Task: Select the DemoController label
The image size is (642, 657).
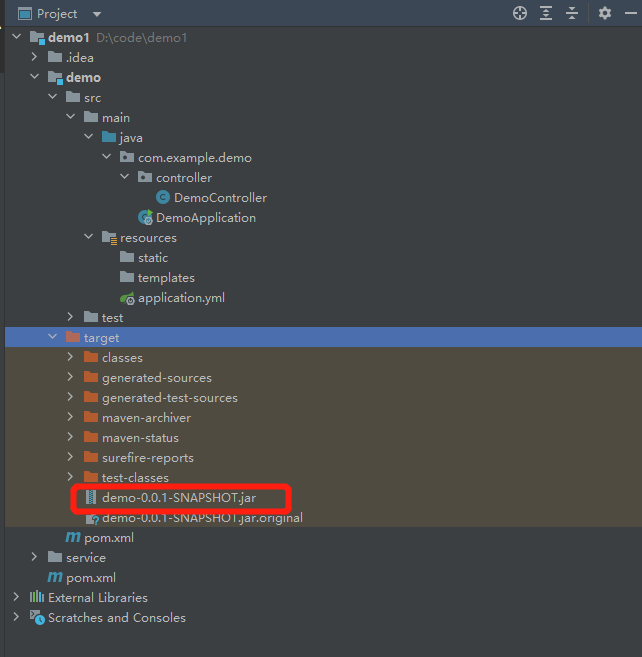Action: [220, 198]
